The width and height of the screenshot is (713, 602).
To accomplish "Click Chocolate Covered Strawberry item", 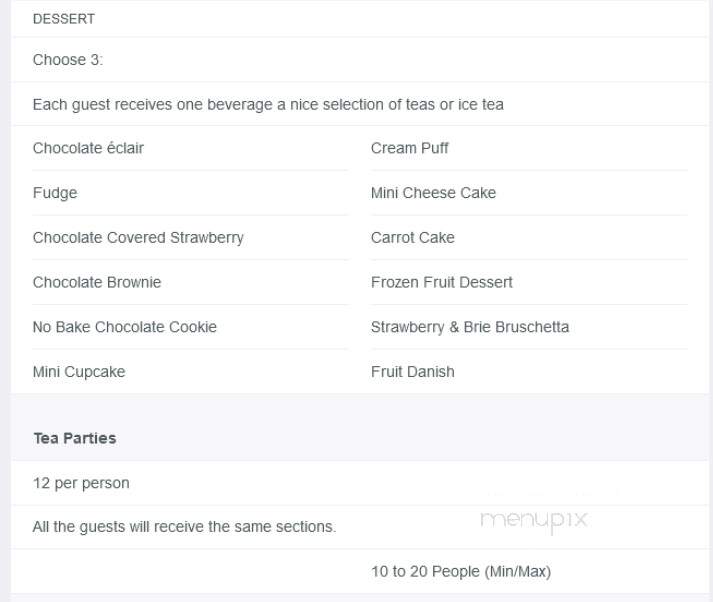I will (x=138, y=238).
